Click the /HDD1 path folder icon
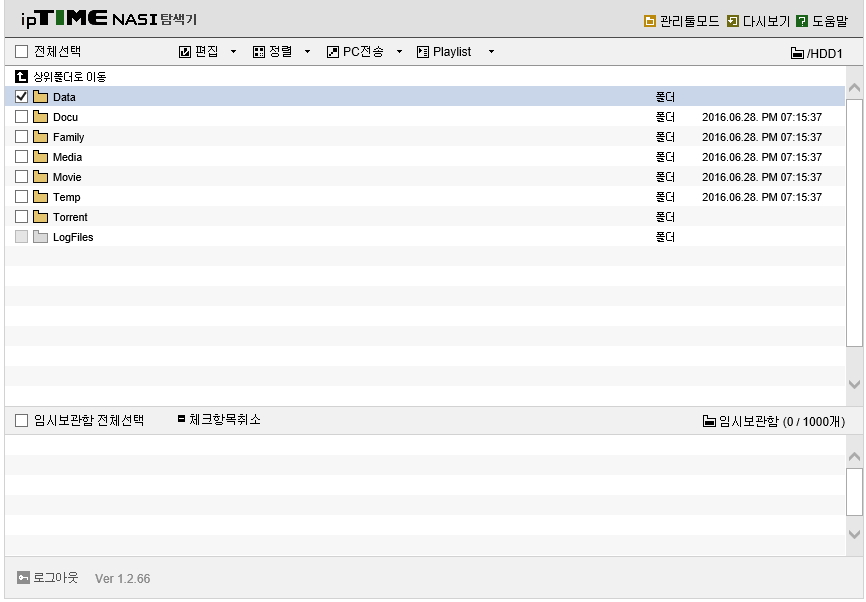The height and width of the screenshot is (602, 866). (x=797, y=53)
